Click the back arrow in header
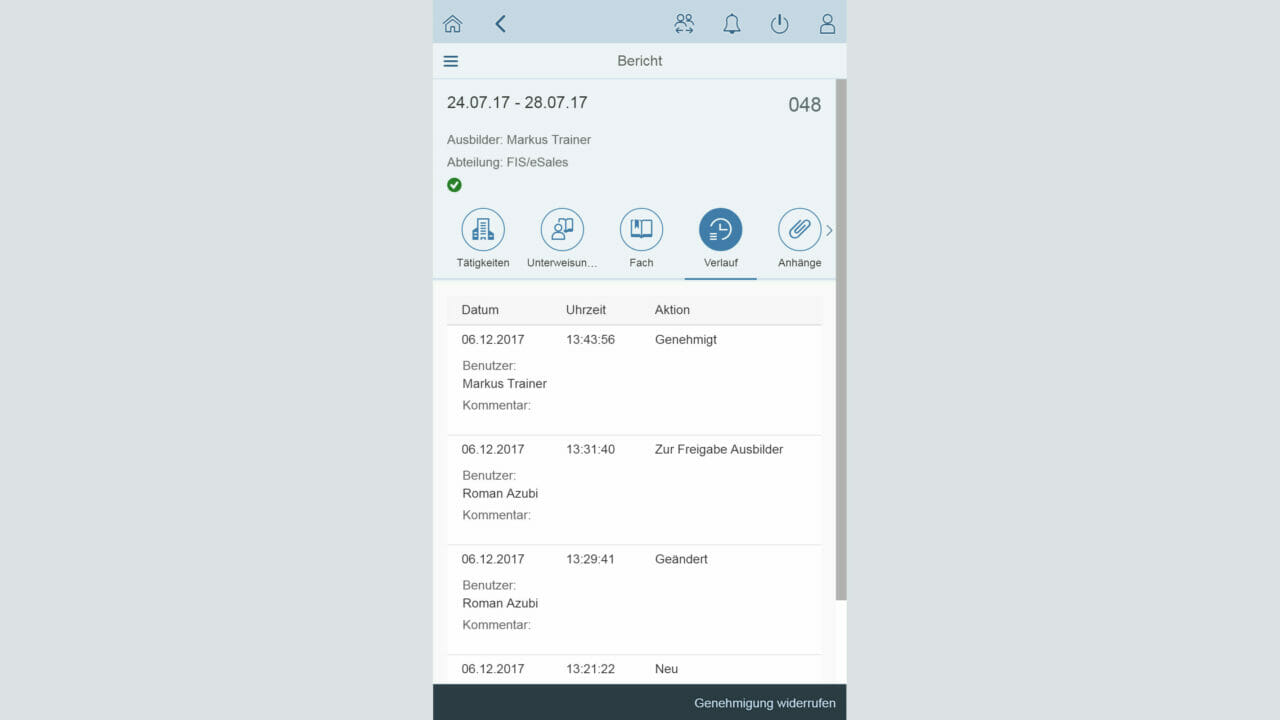 pyautogui.click(x=500, y=24)
